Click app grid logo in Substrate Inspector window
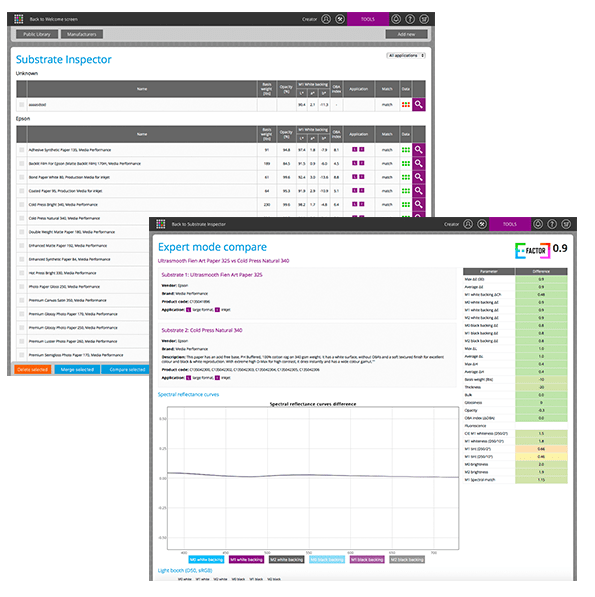 [x=19, y=19]
